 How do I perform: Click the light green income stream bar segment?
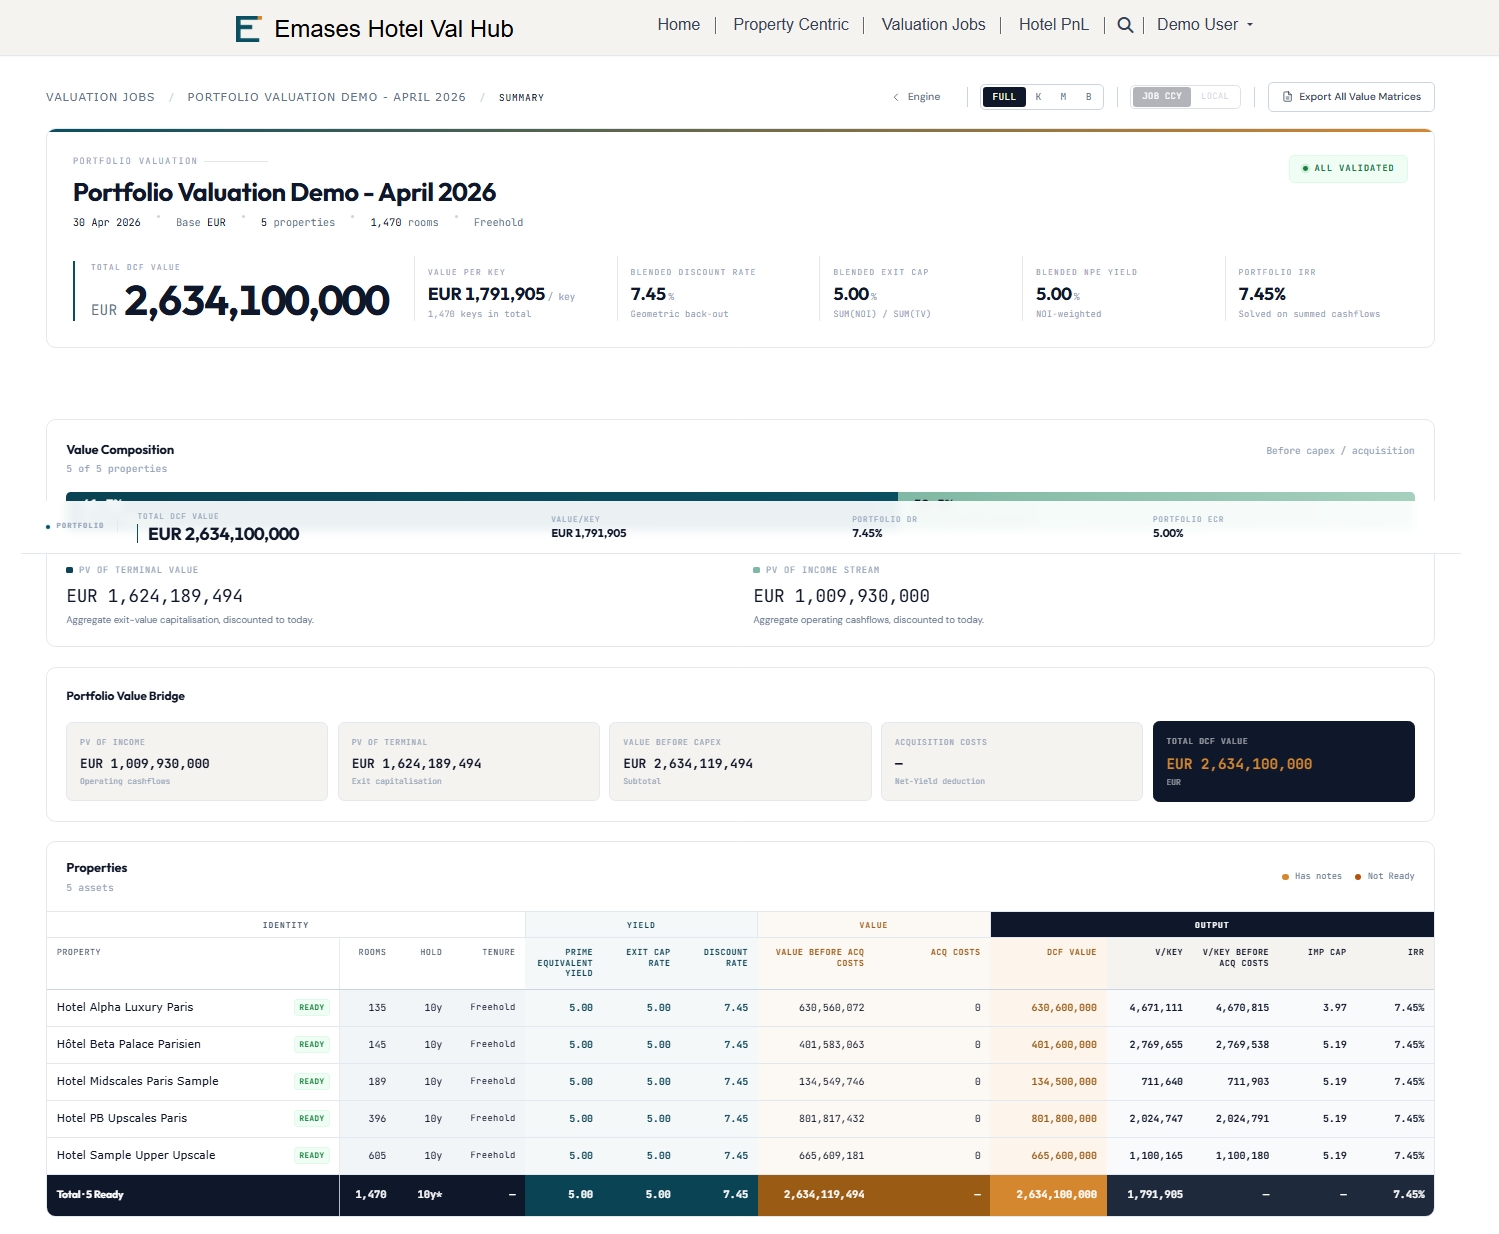click(1156, 496)
